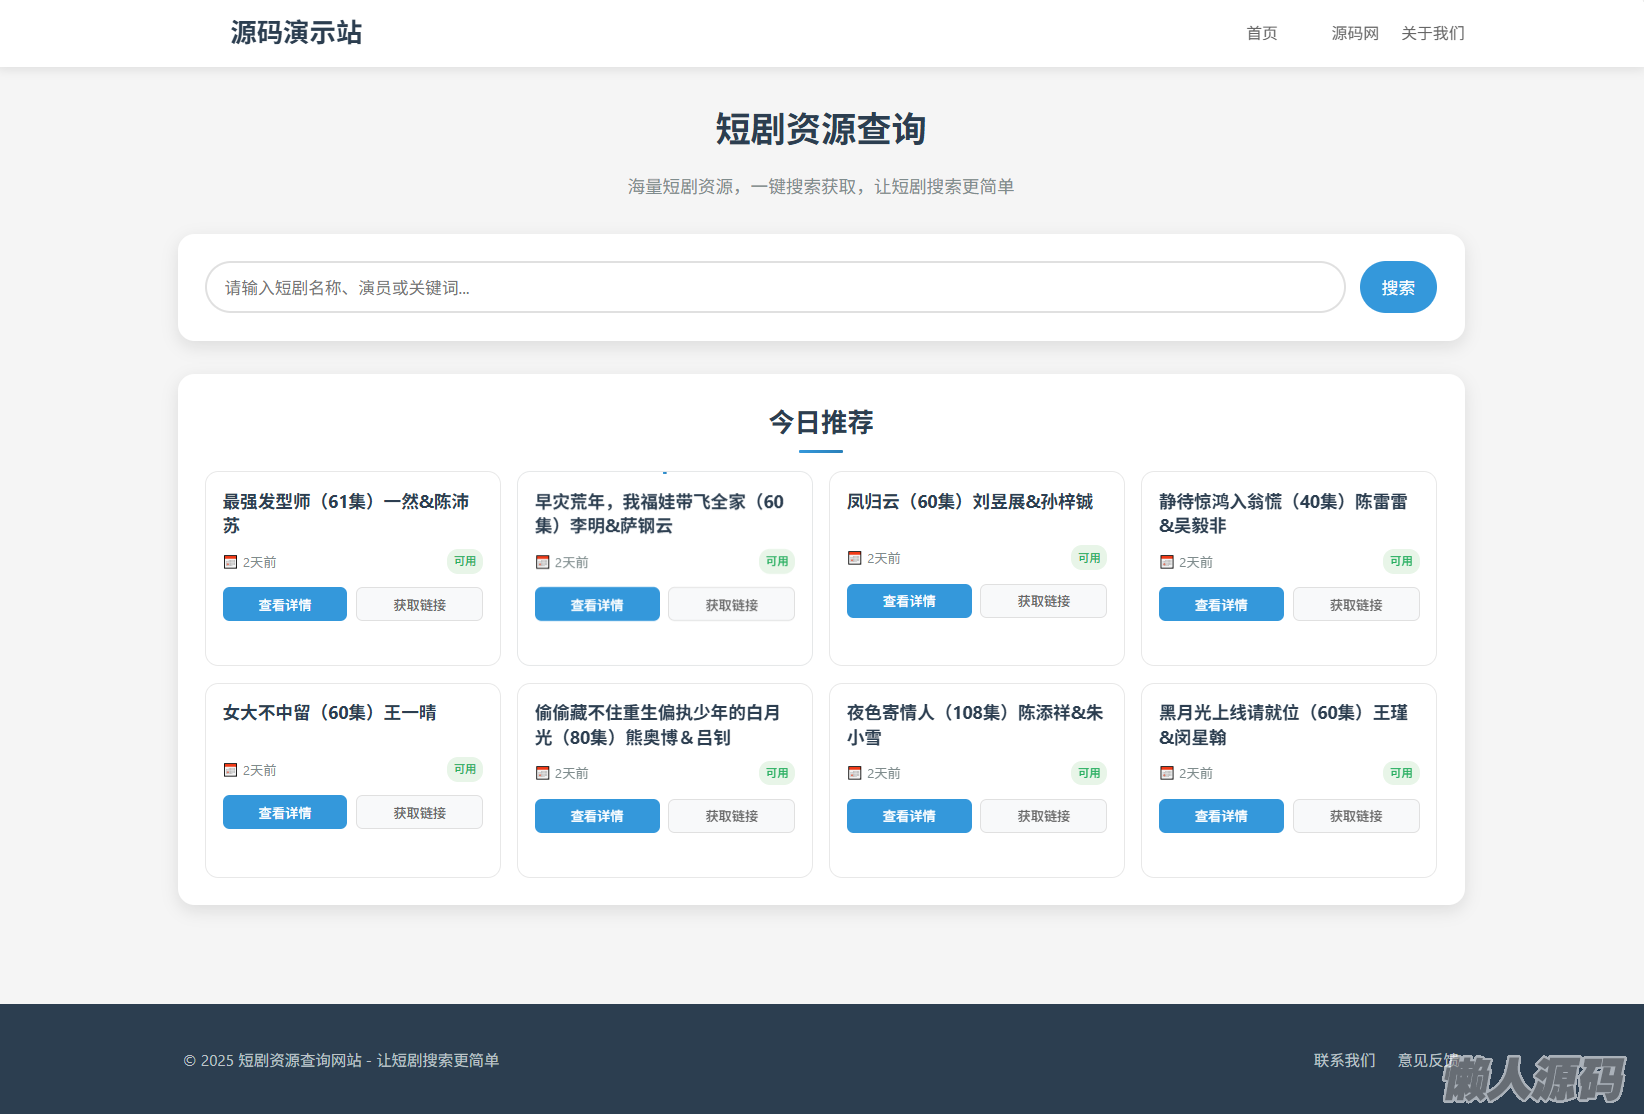The height and width of the screenshot is (1114, 1644).
Task: View details for 最强发型师 drama
Action: click(285, 605)
